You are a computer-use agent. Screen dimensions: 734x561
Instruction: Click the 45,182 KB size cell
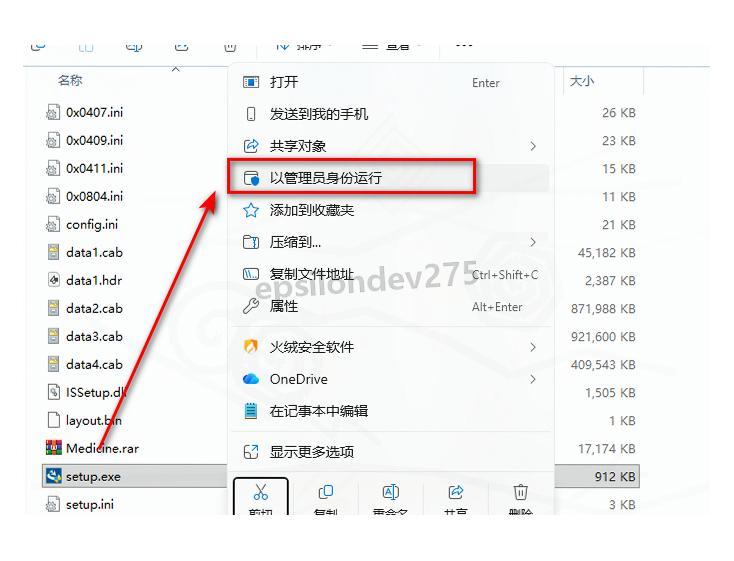click(x=607, y=253)
